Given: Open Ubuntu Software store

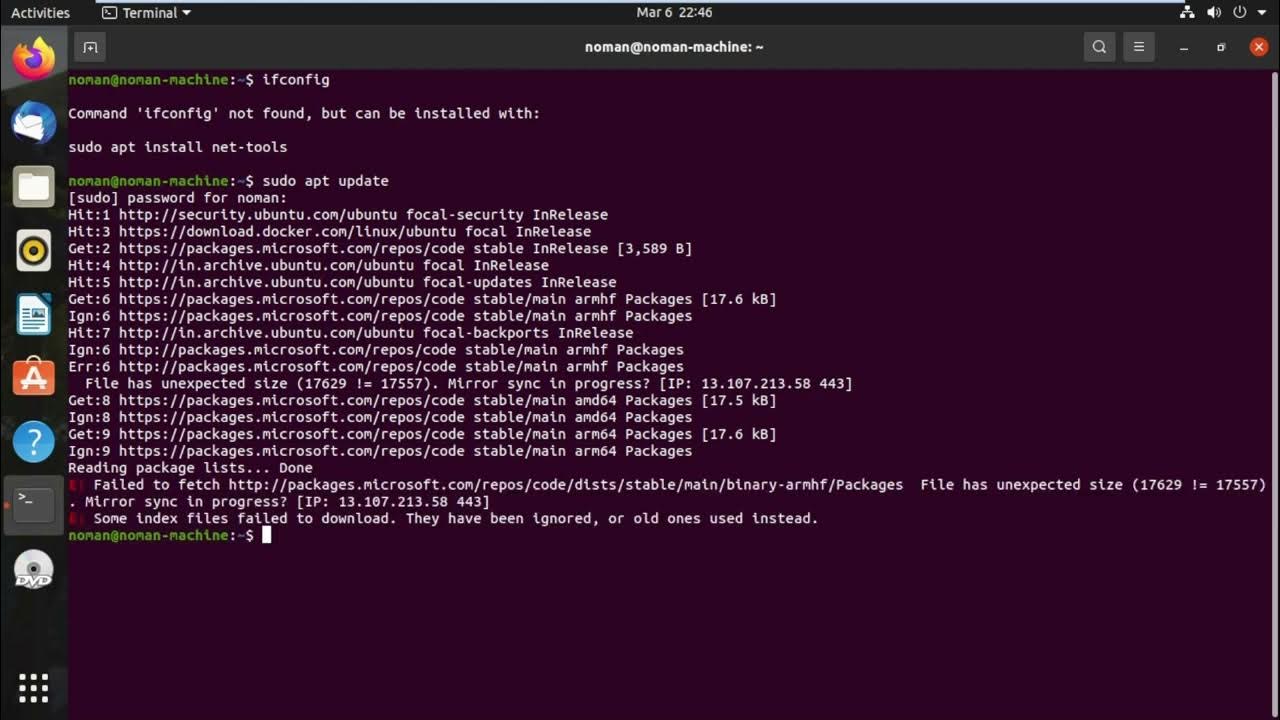Looking at the screenshot, I should pos(34,378).
